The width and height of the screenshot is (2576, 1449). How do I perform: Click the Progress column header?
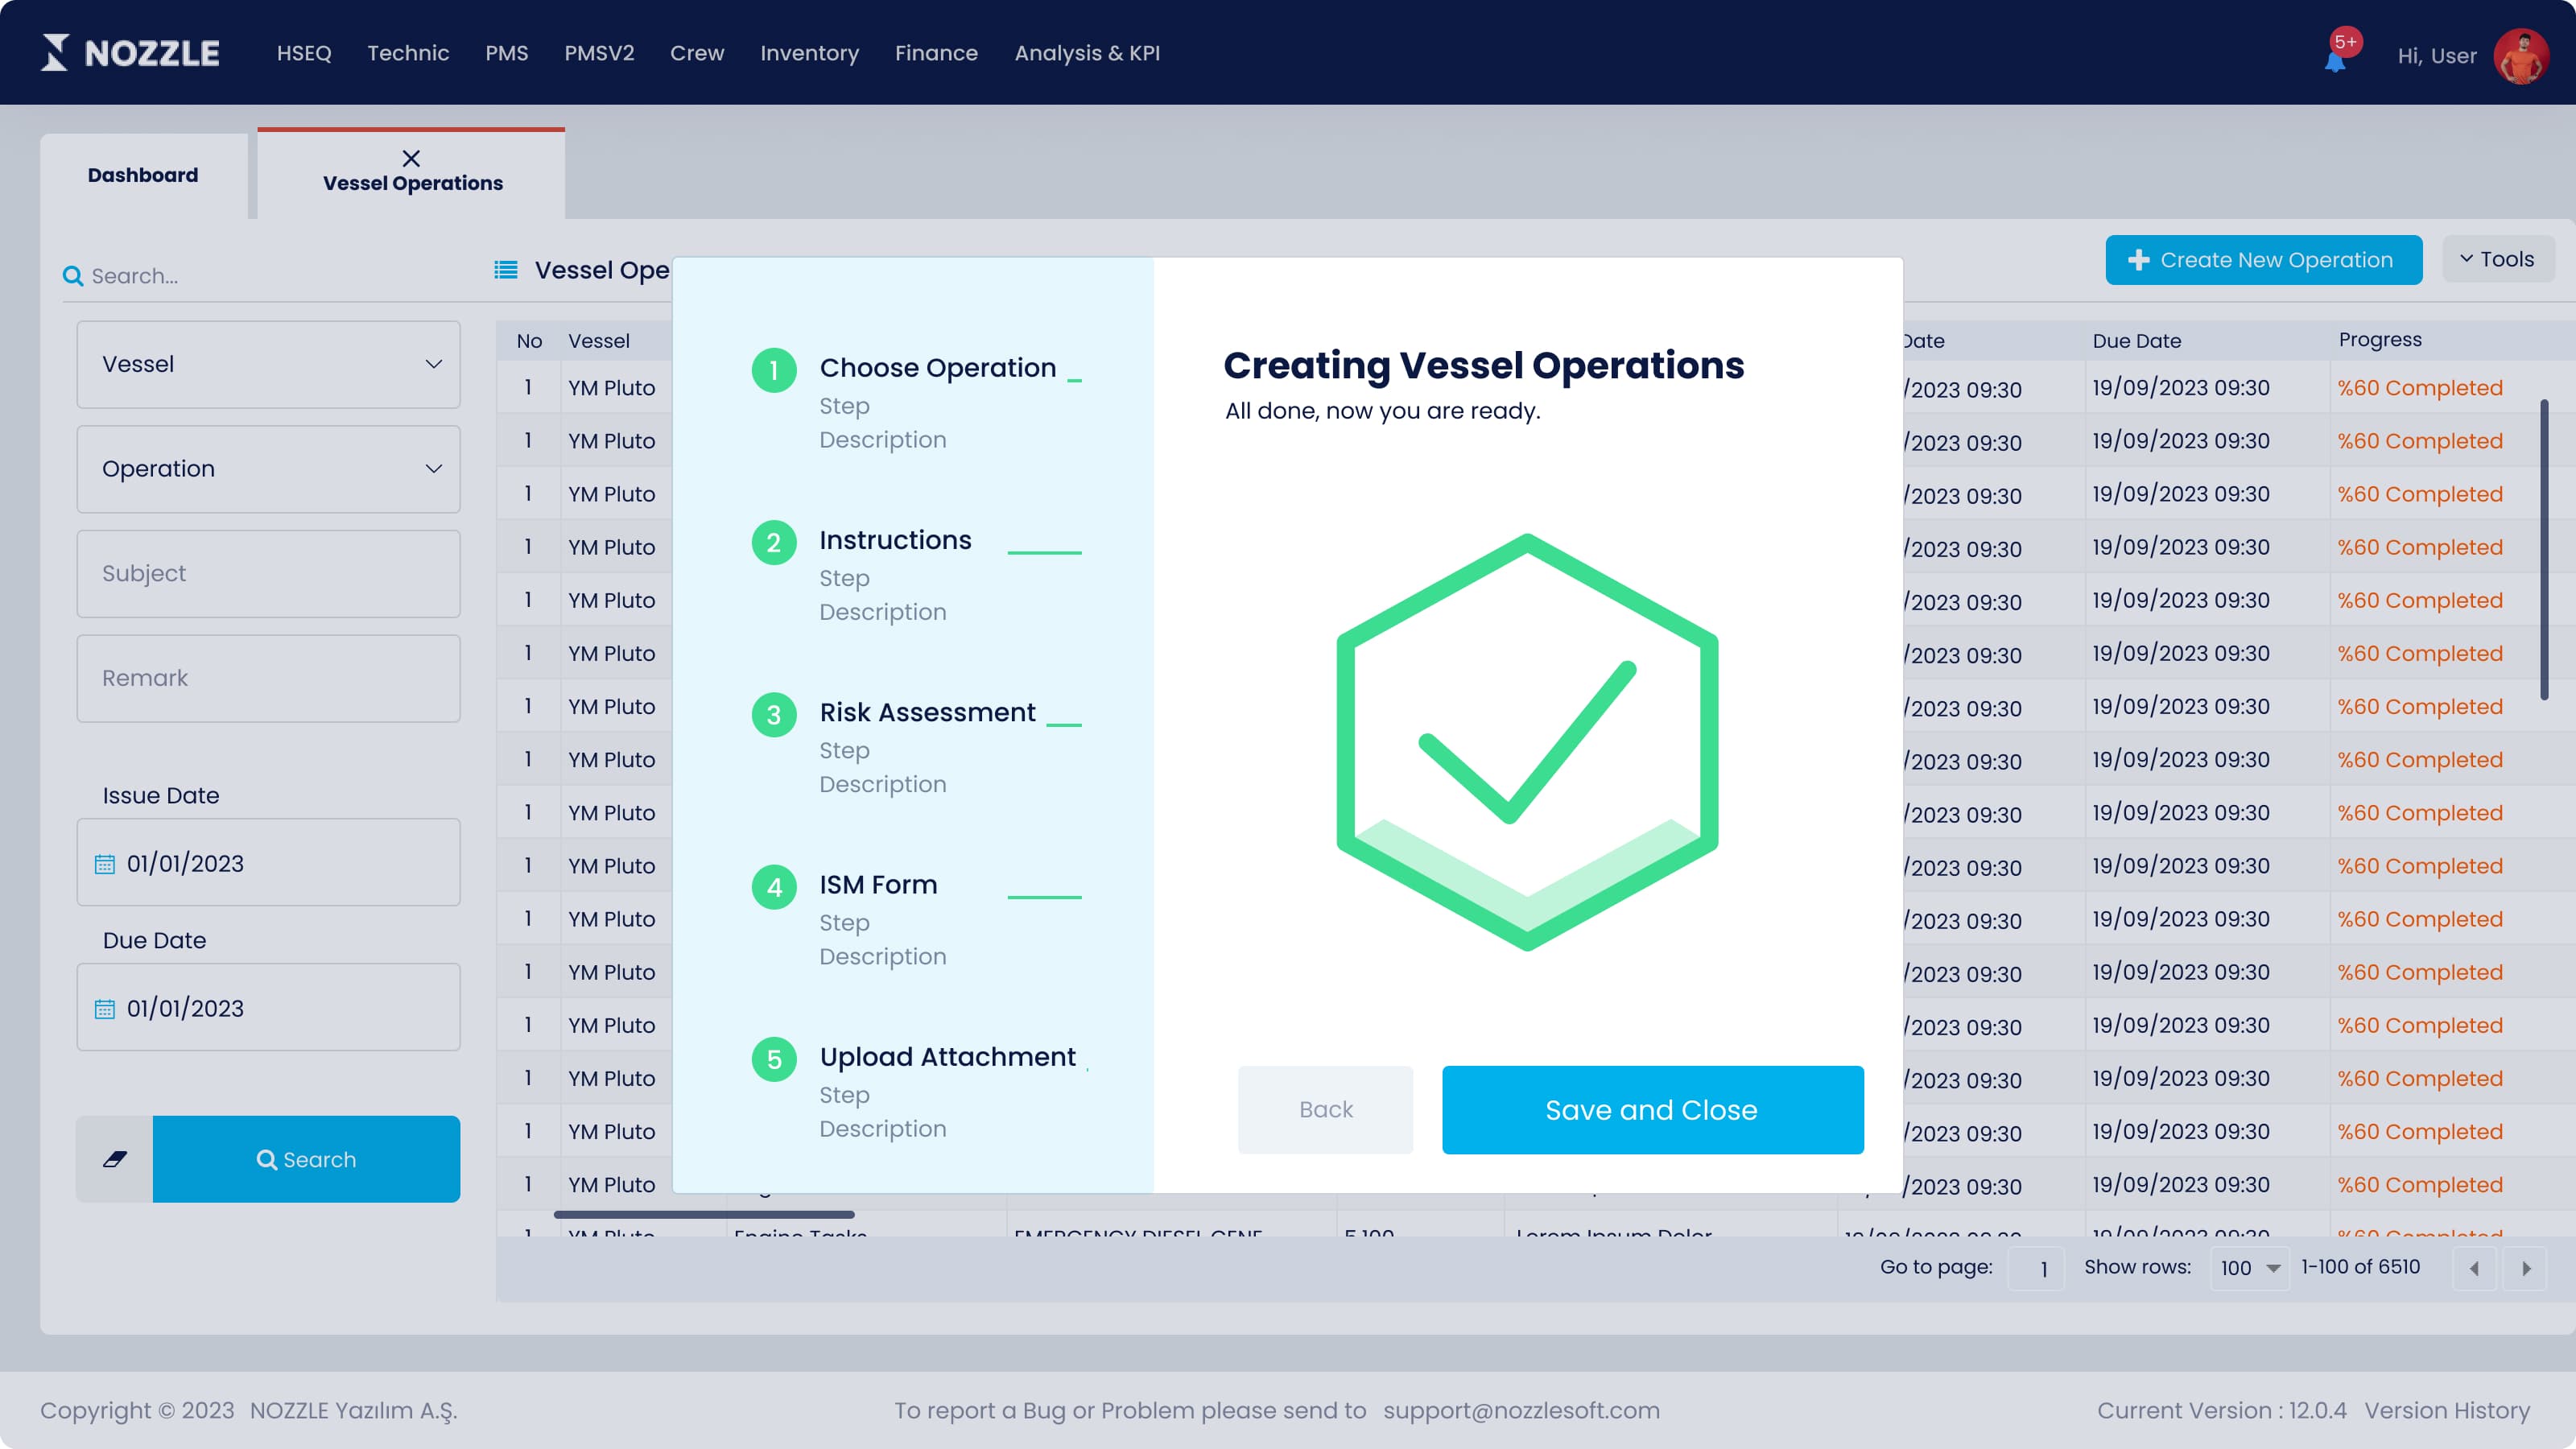click(x=2380, y=340)
